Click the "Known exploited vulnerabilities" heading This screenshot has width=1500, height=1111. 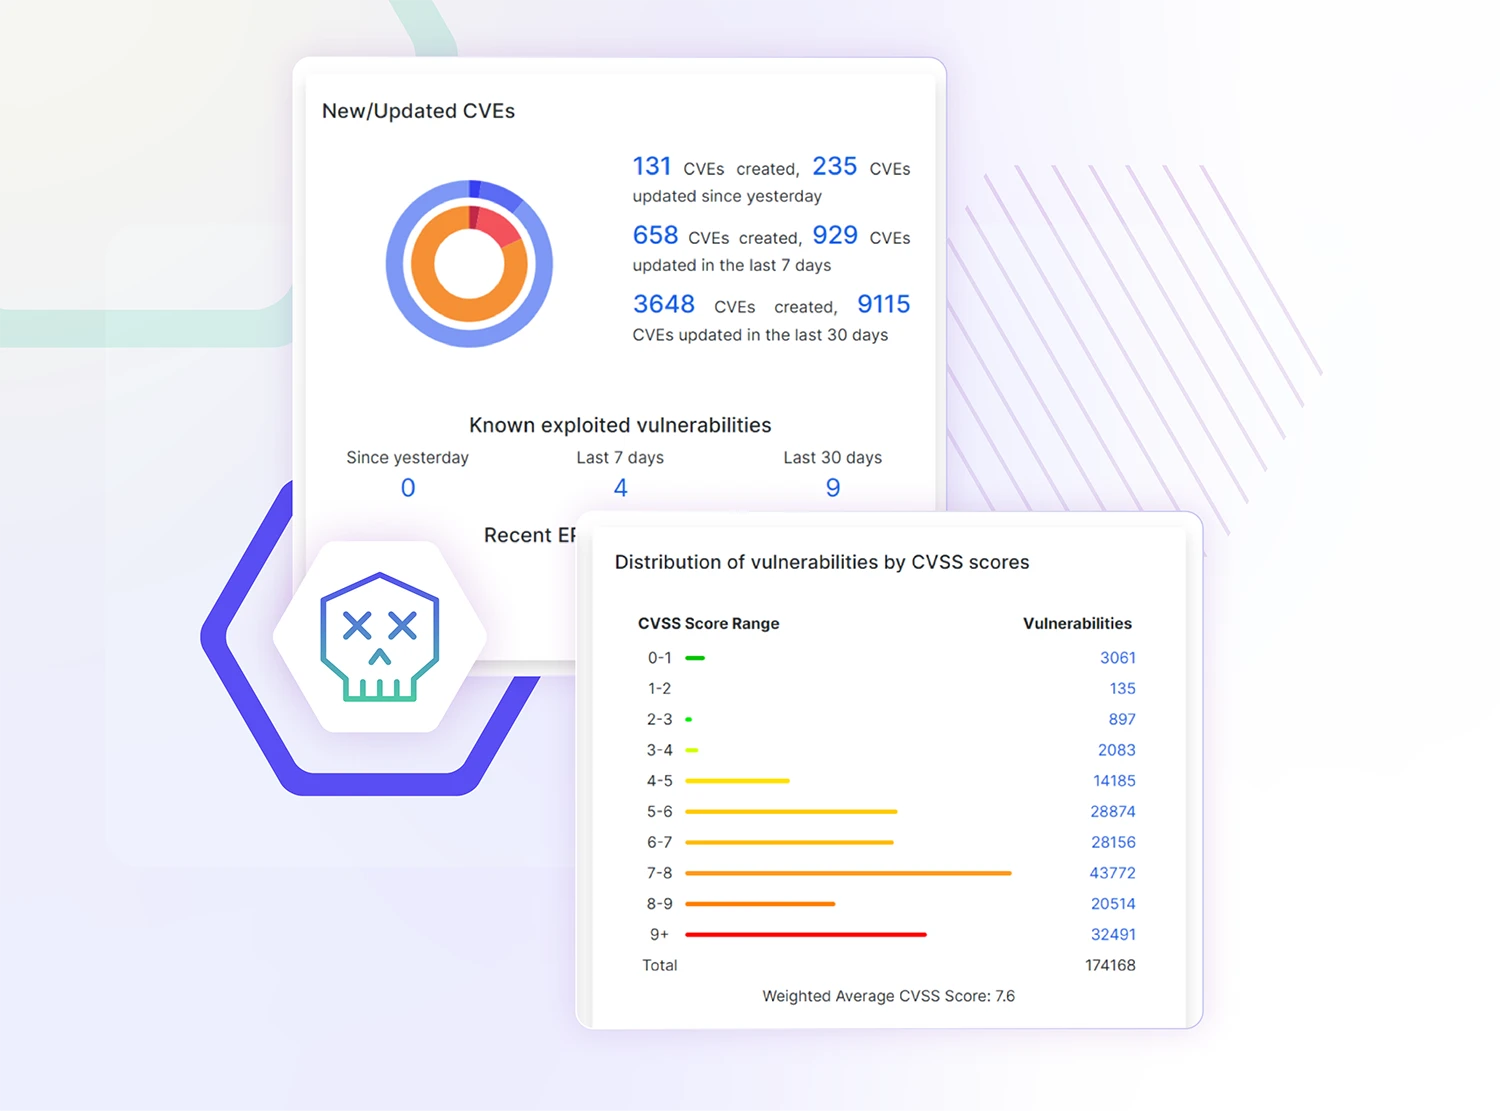click(x=620, y=425)
